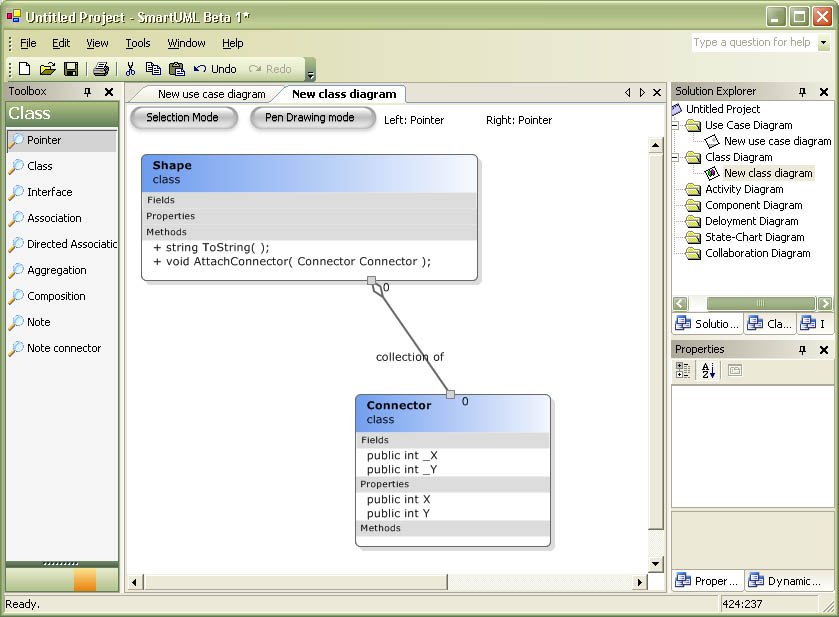Click the Solution Explorer horizontal scrollbar thumb
The height and width of the screenshot is (617, 839).
760,303
